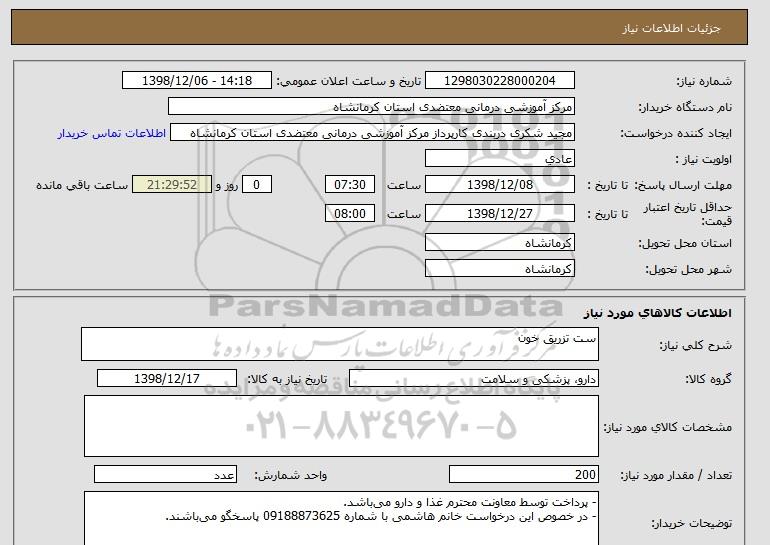Click the label تاریخ و ساعت اعلان عمومی

[x=349, y=81]
